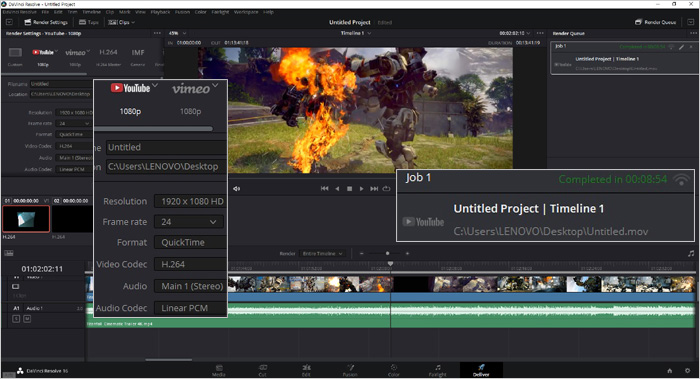Select clip thumbnail 01 in the clips strip

(26, 219)
